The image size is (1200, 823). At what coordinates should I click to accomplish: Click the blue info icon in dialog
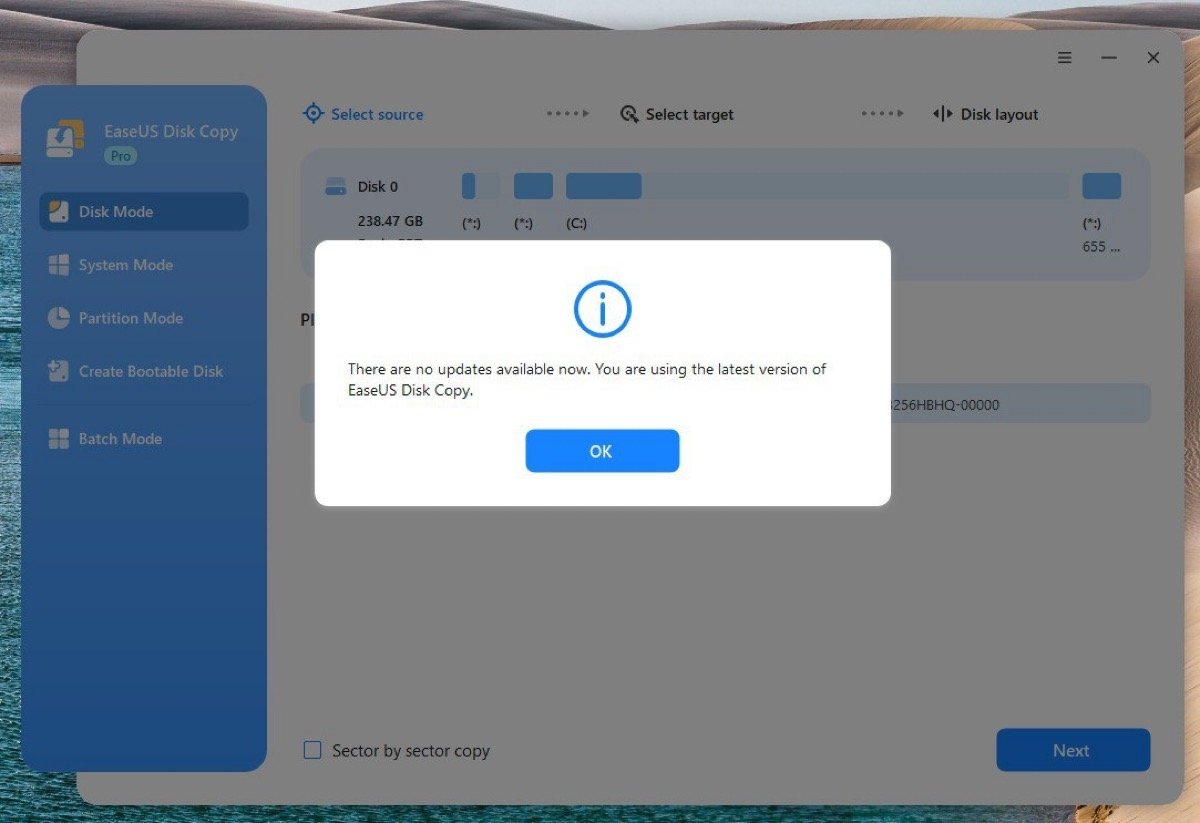(602, 308)
